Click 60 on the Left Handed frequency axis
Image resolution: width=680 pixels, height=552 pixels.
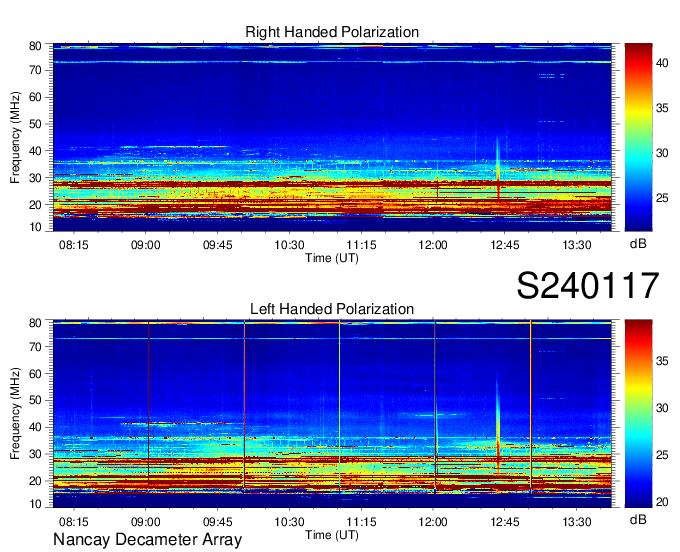tap(36, 374)
